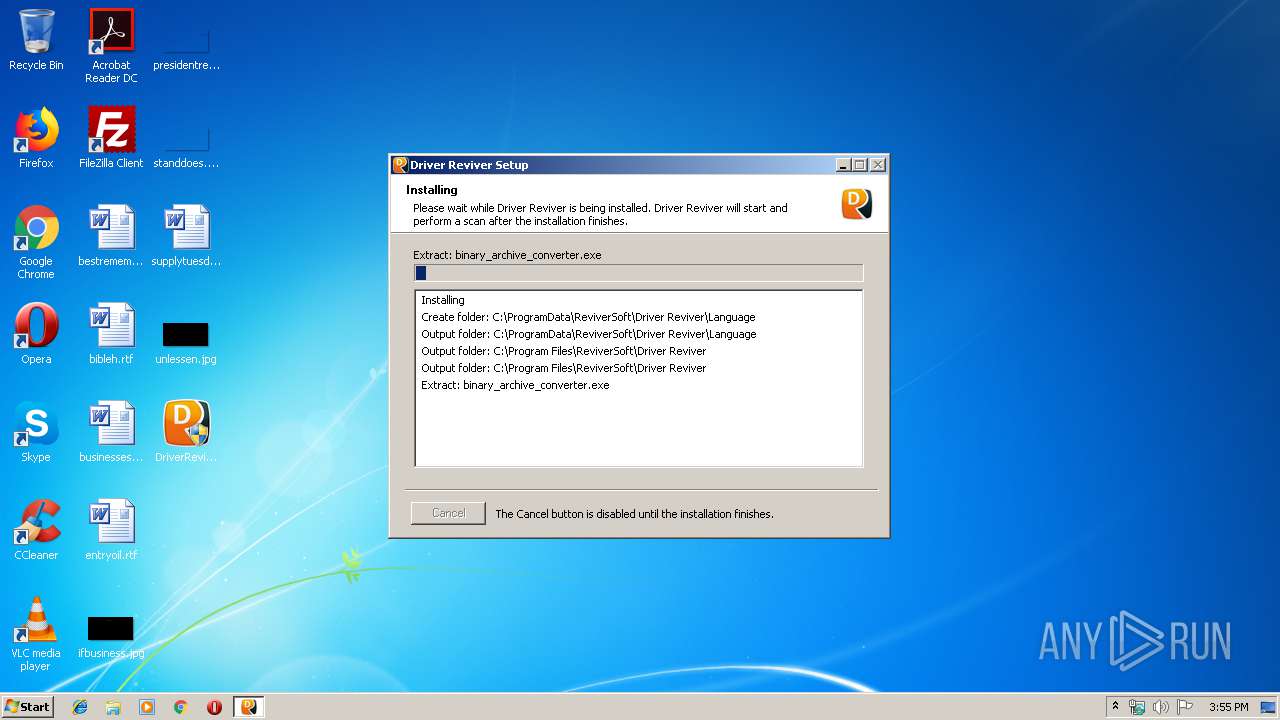
Task: Select ifbusiness.jpg image file
Action: 111,637
